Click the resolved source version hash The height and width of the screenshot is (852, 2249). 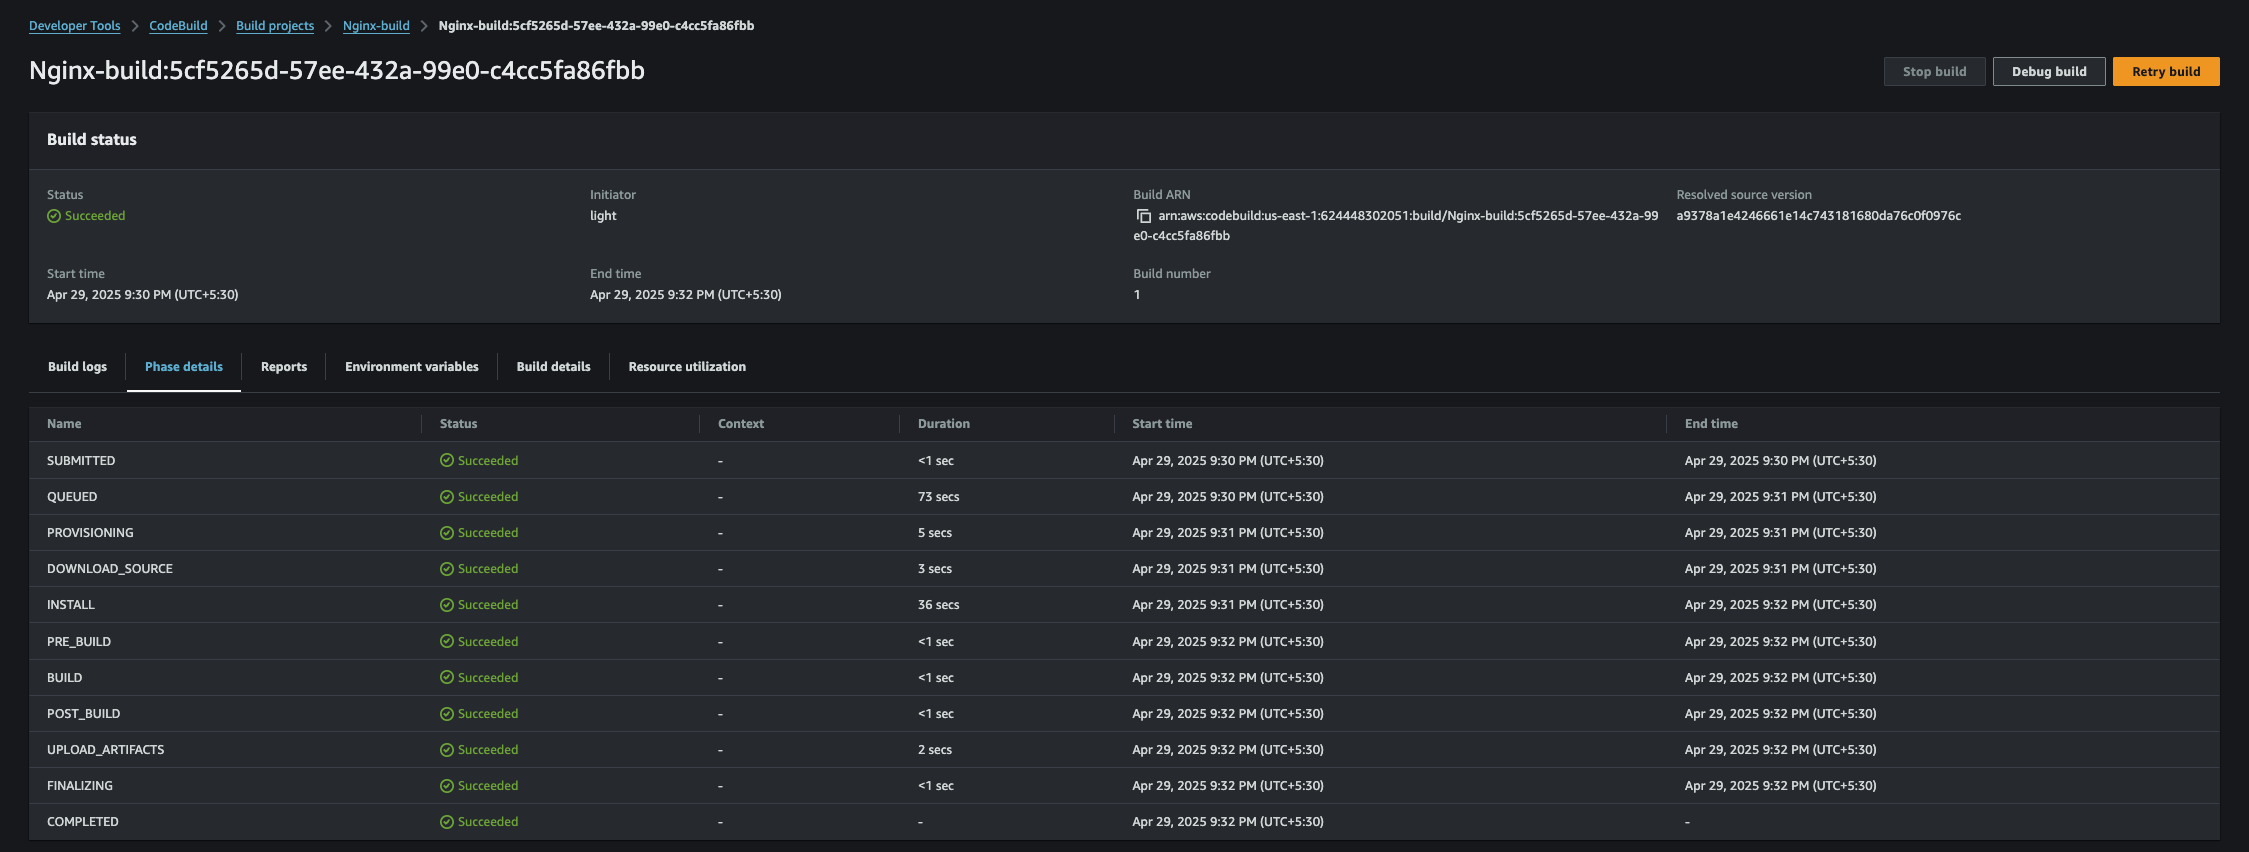coord(1819,216)
